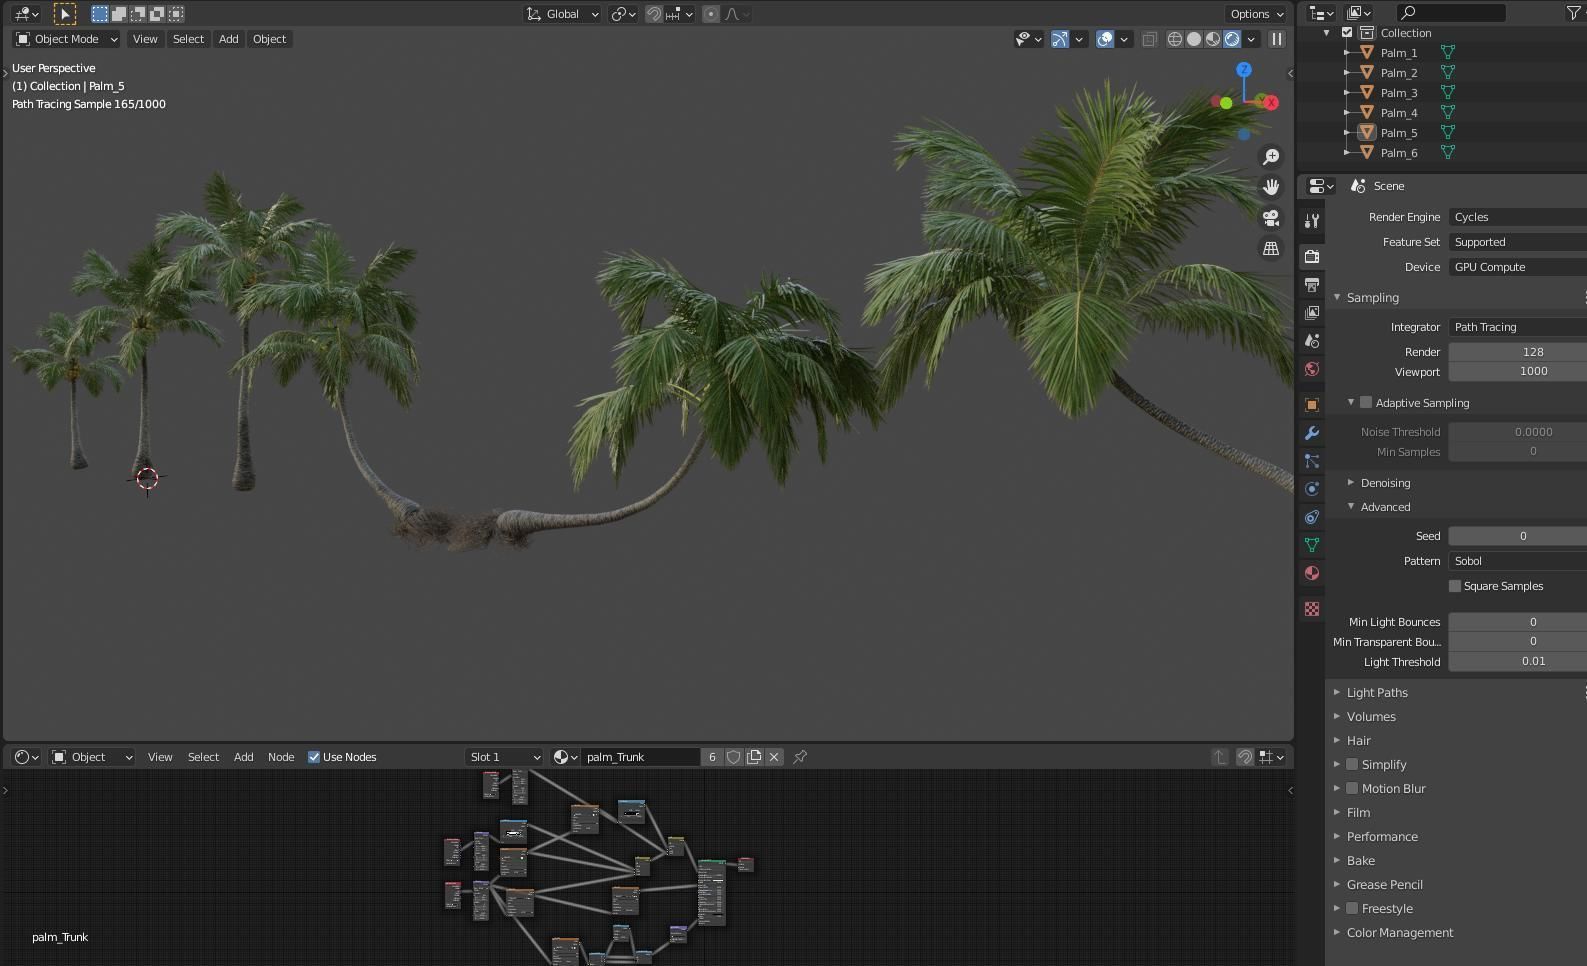1587x966 pixels.
Task: Open the pivot point dropdown
Action: pyautogui.click(x=623, y=14)
